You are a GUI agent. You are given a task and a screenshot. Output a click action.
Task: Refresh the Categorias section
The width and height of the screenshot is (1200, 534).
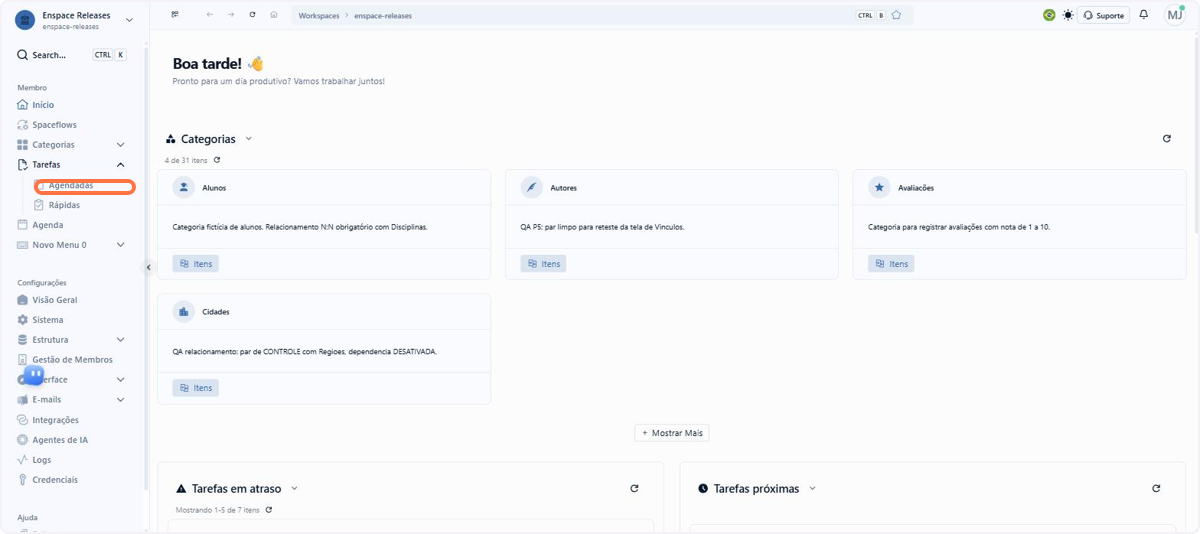coord(1166,139)
